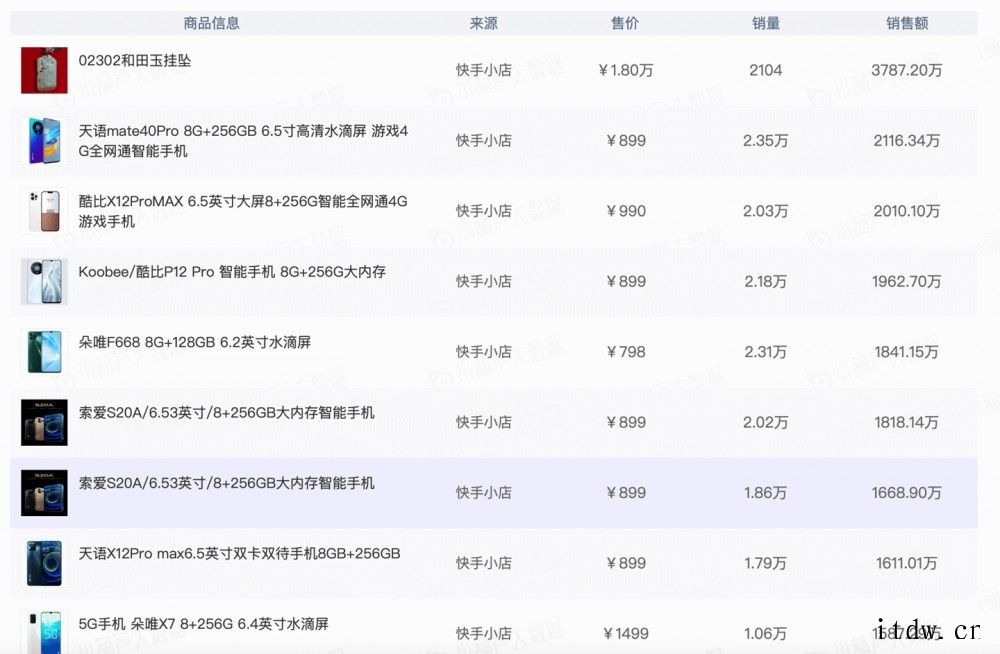This screenshot has height=654, width=1000.
Task: Select Koobee/酷比P12 Pro product title
Action: click(232, 272)
